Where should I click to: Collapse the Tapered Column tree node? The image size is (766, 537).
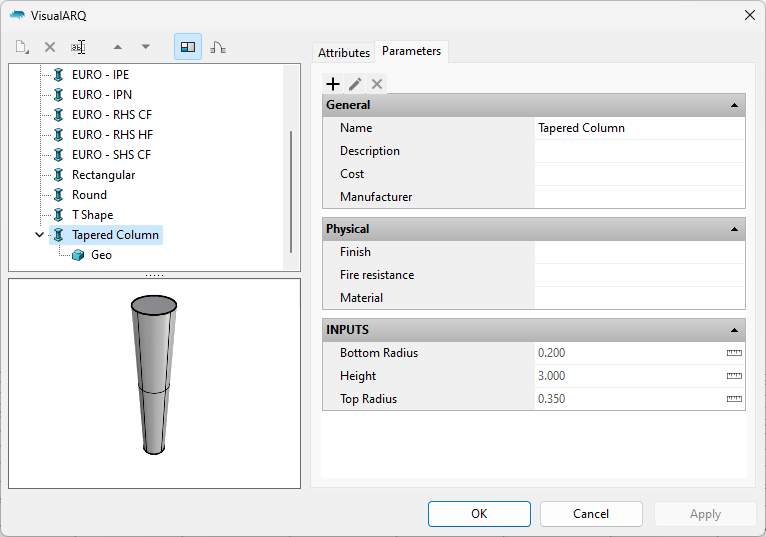click(x=40, y=235)
